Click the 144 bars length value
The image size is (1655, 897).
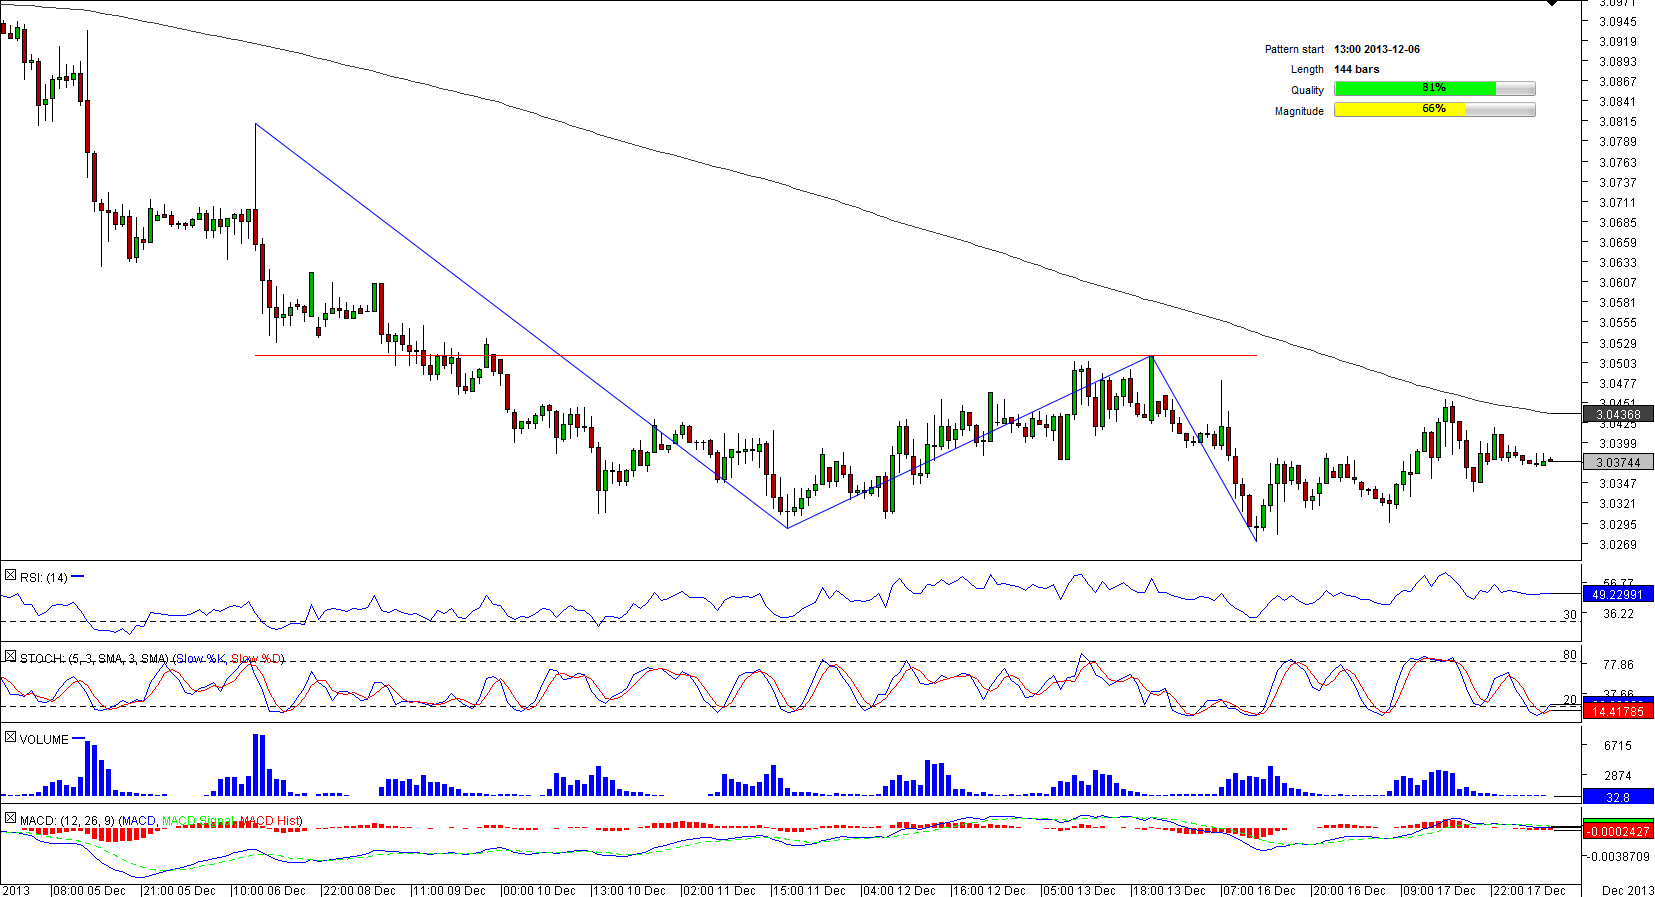1356,69
